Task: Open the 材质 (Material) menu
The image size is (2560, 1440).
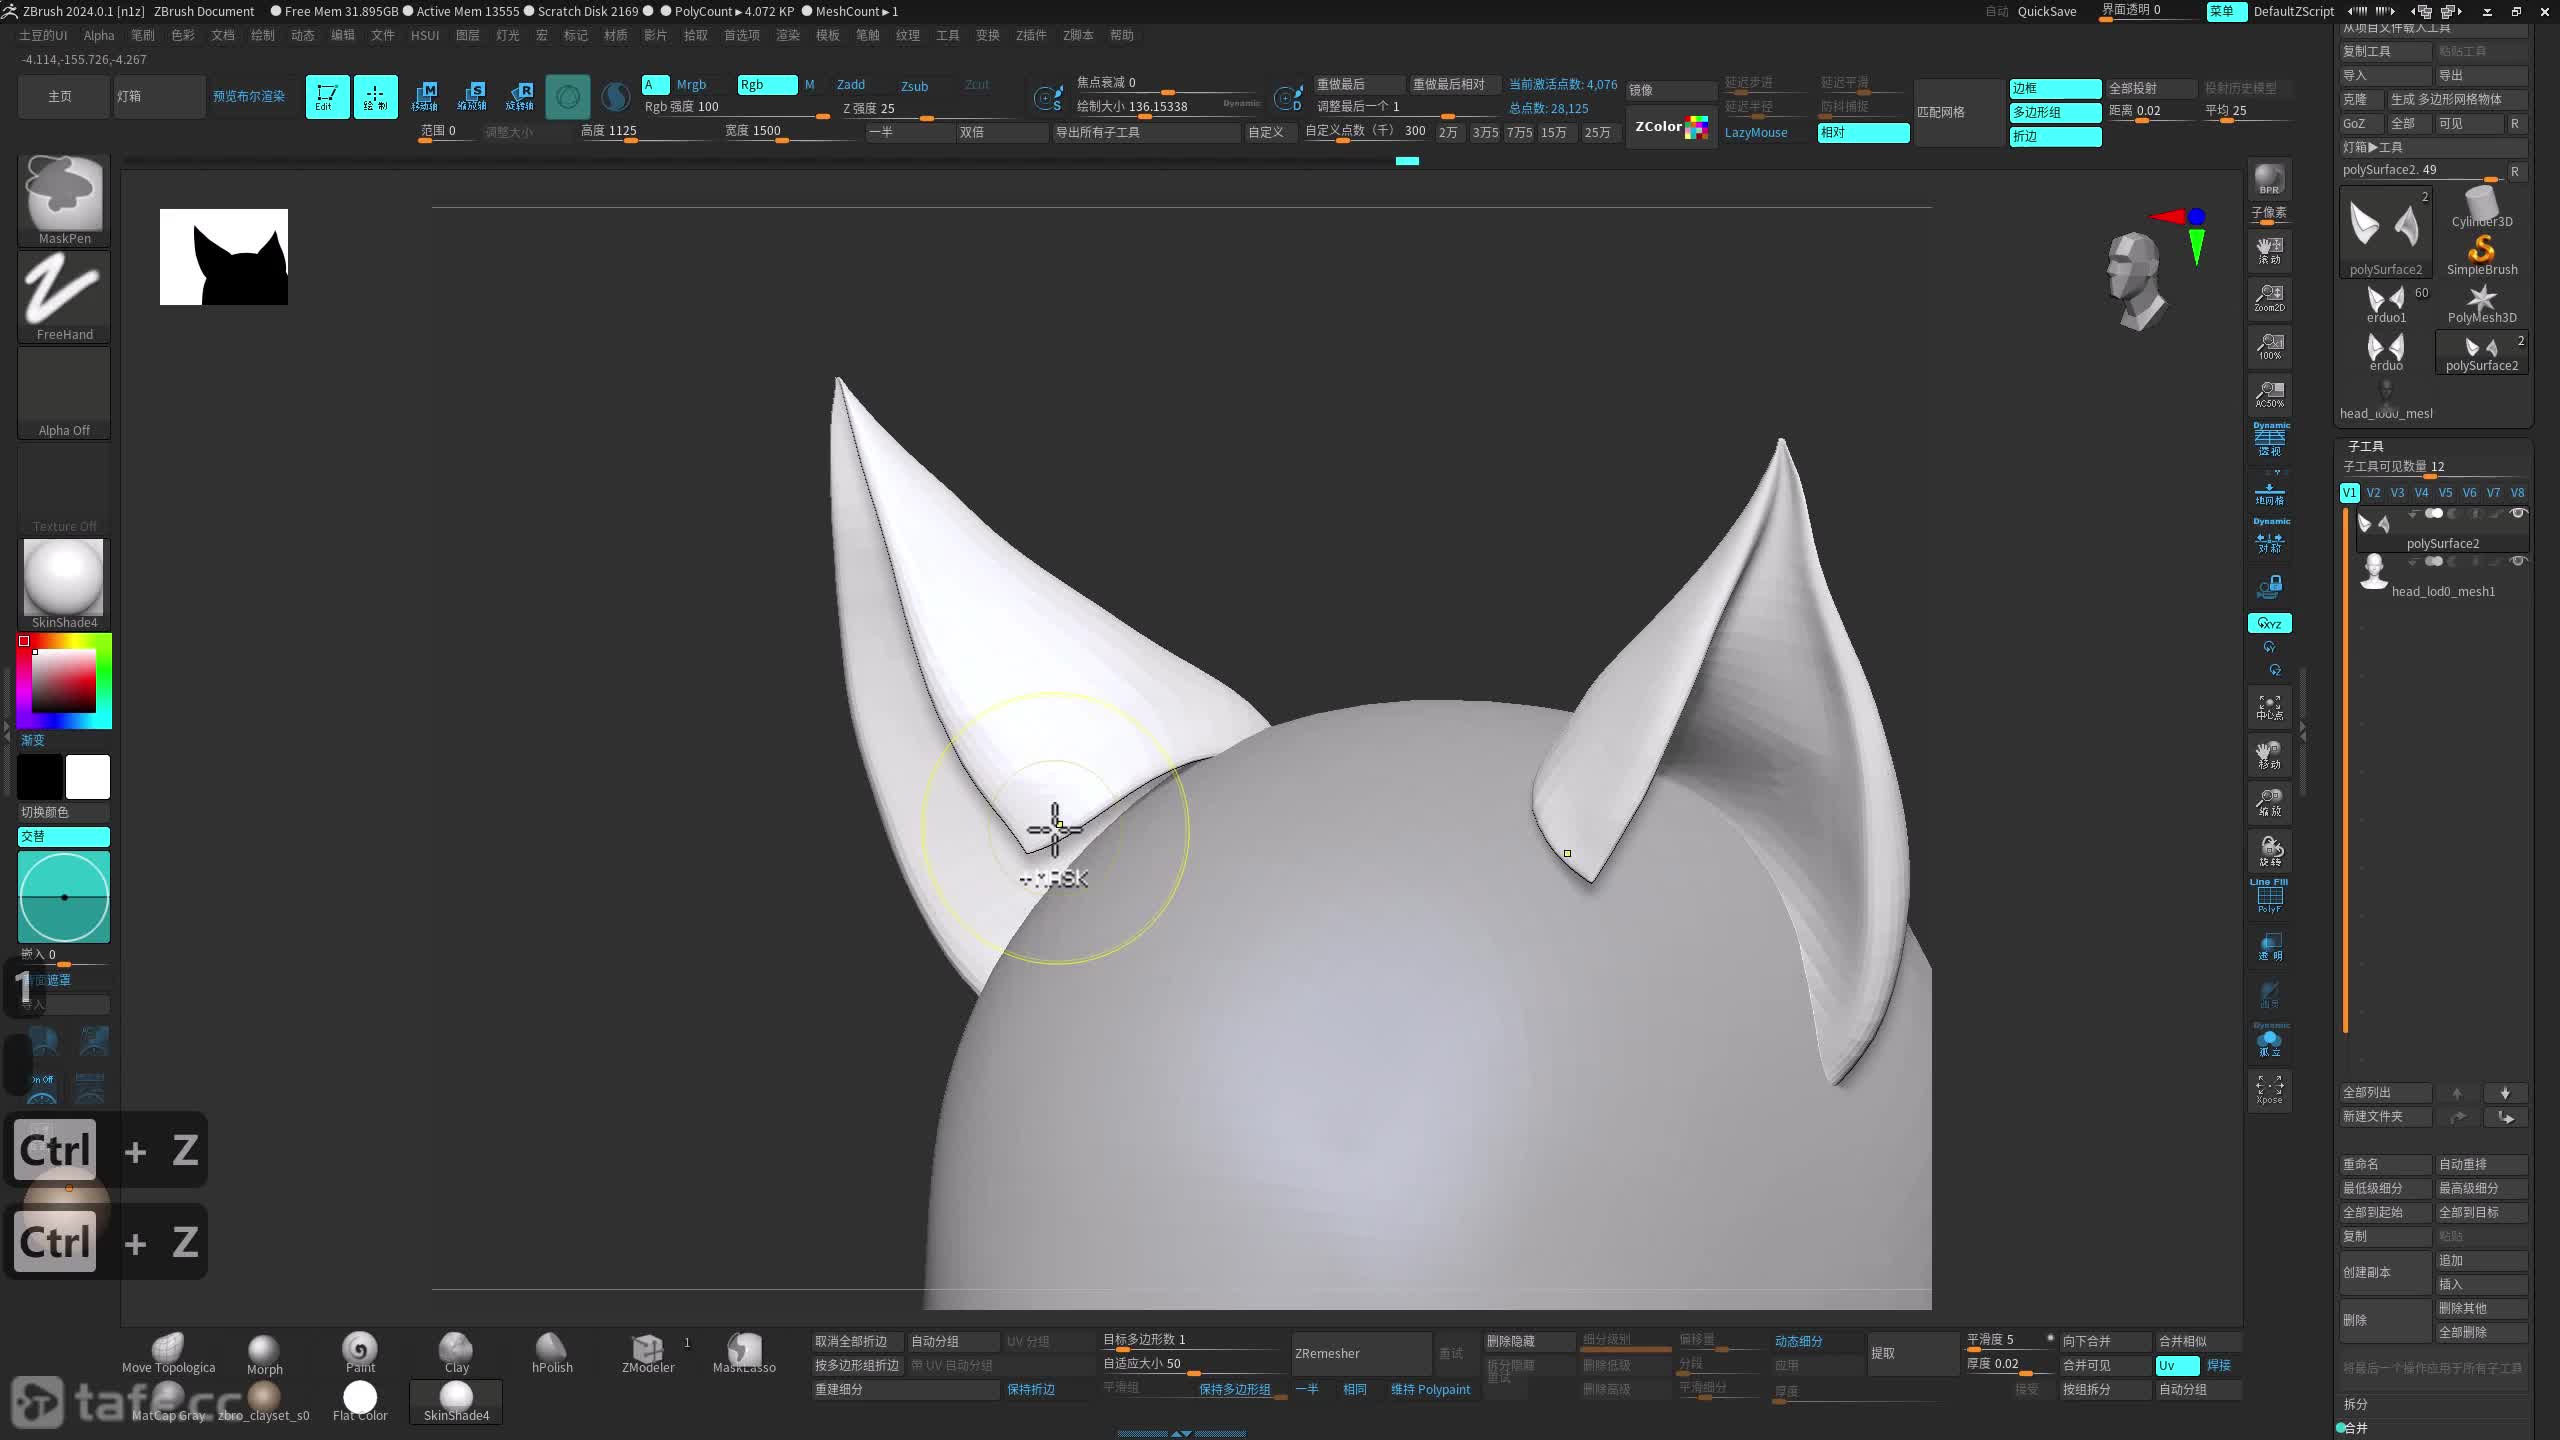Action: (616, 35)
